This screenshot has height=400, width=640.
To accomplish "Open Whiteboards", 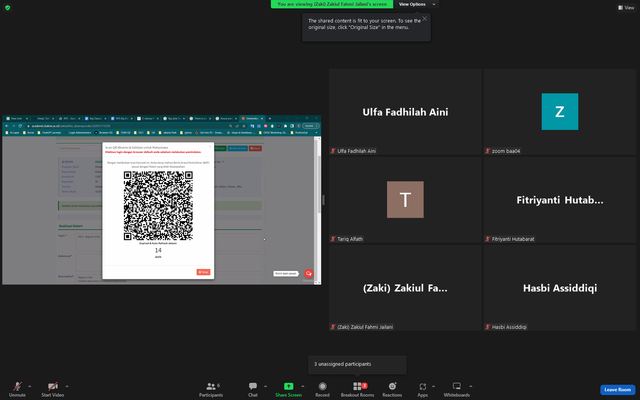I will 457,389.
